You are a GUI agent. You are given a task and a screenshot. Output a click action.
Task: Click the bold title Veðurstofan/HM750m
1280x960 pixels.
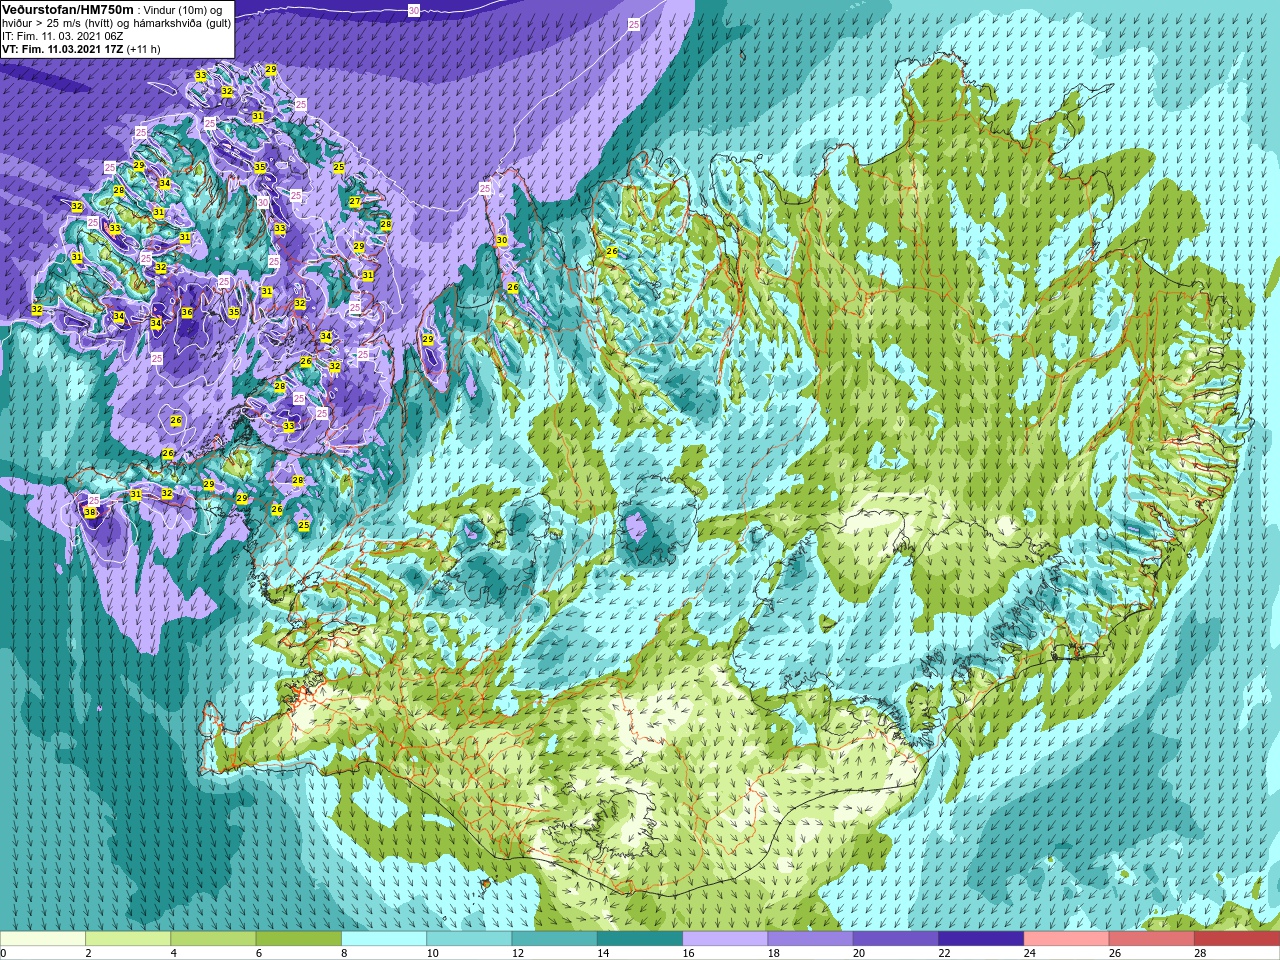pos(68,9)
